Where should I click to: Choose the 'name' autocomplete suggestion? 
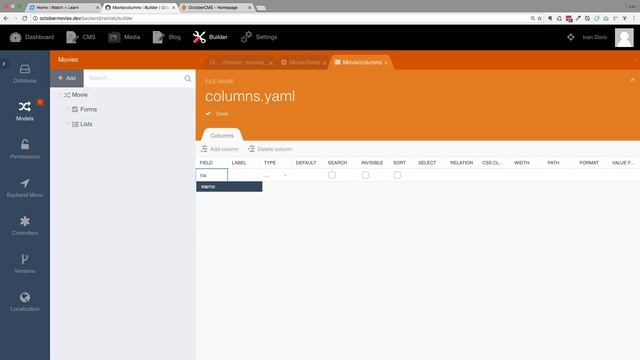coord(229,187)
